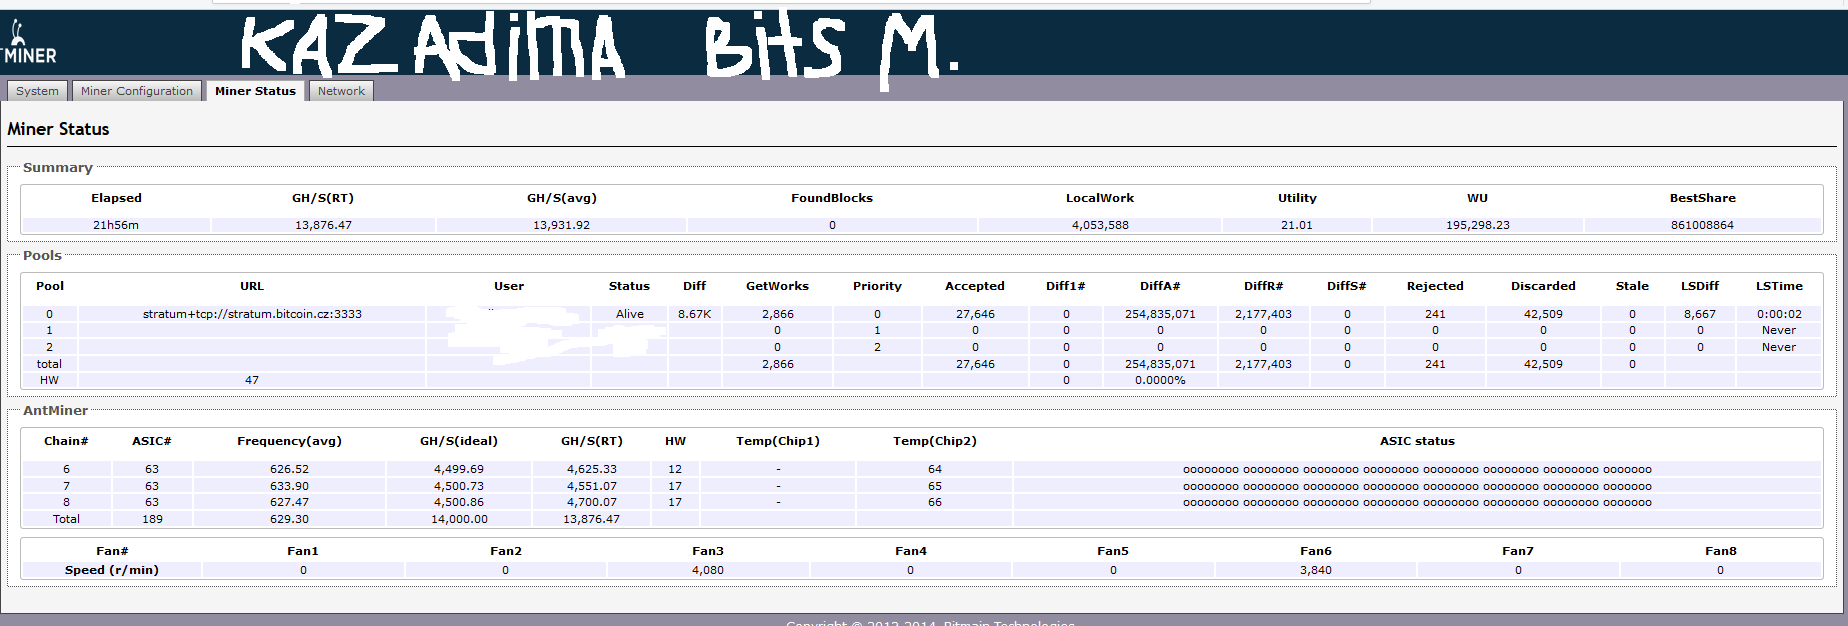Viewport: 1848px width, 626px height.
Task: Switch to Miner Configuration tab
Action: coord(137,91)
